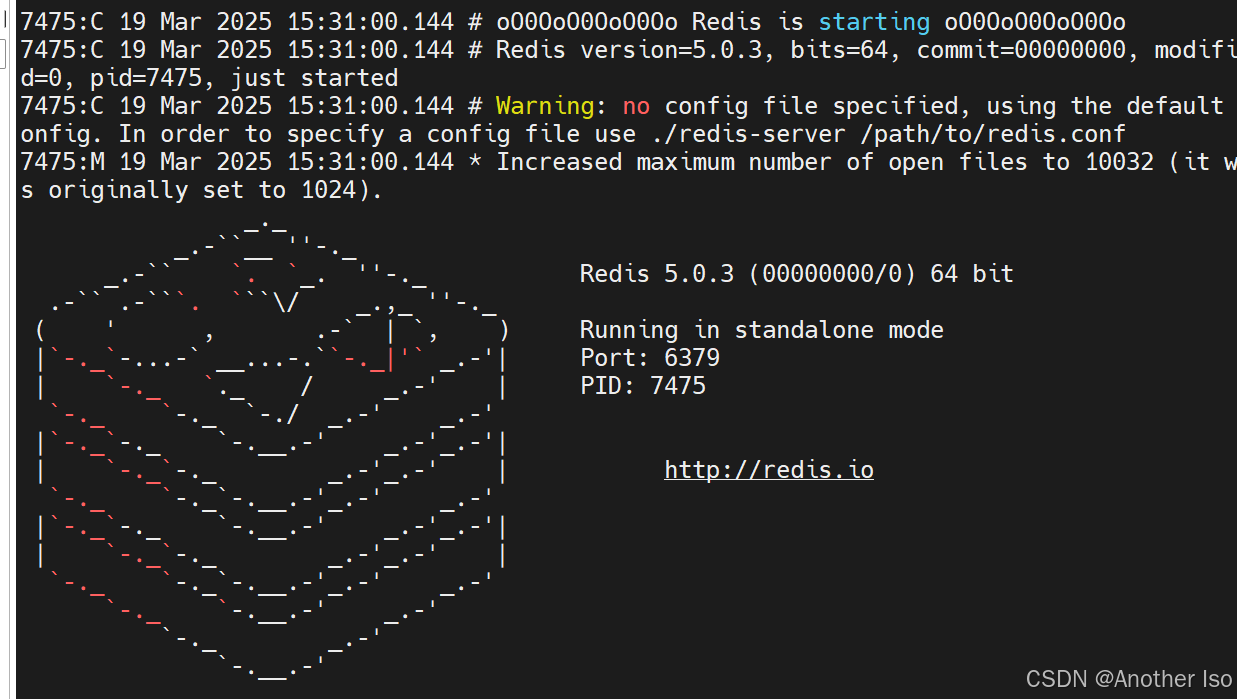This screenshot has height=699, width=1237.
Task: Click the cyan word 'starting'
Action: [874, 22]
